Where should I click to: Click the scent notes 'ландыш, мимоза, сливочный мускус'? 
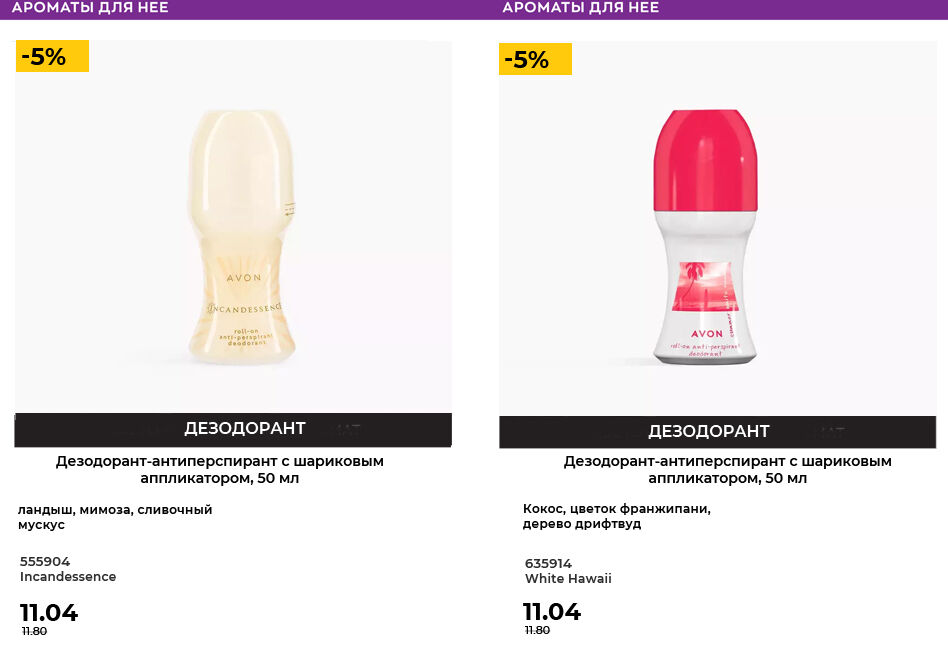(x=115, y=517)
